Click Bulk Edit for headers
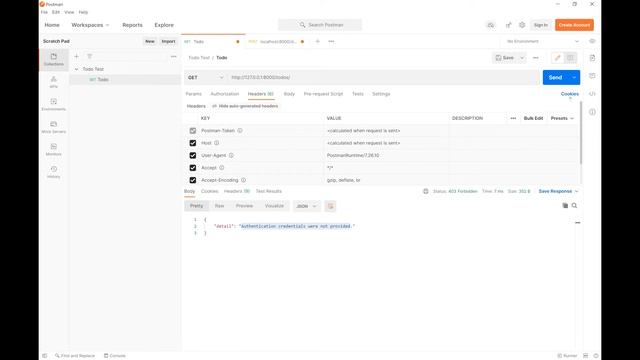This screenshot has width=640, height=360. coord(533,118)
